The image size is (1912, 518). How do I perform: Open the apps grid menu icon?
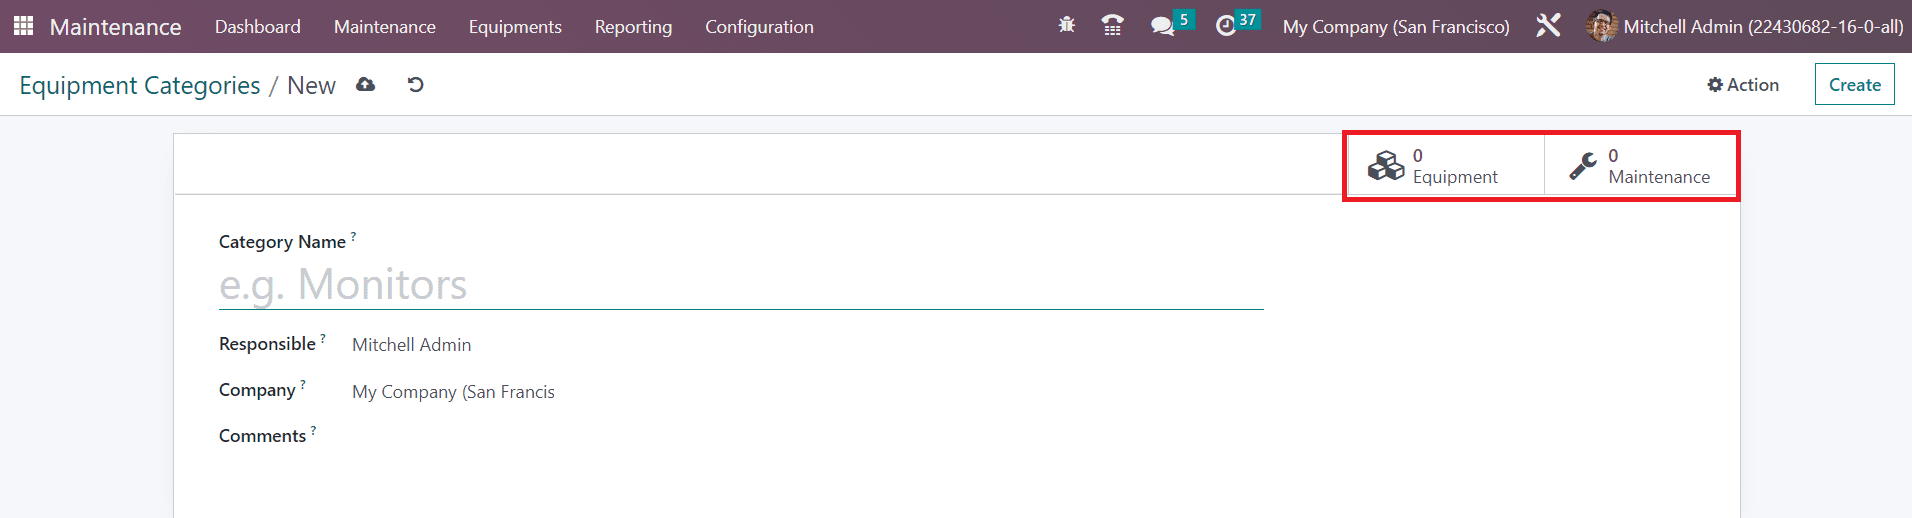[x=23, y=26]
